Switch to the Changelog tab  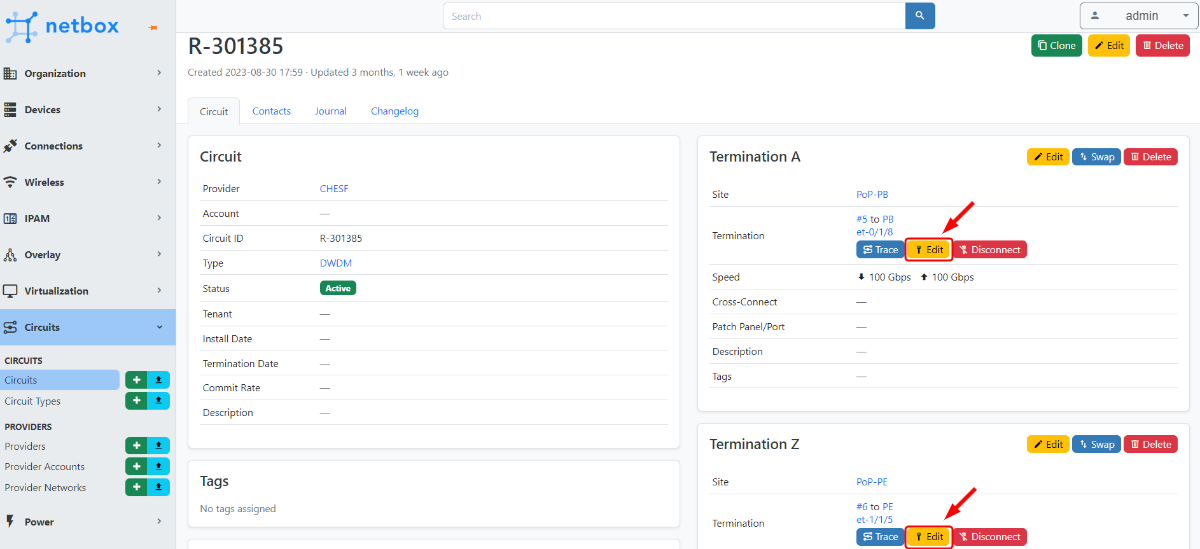tap(394, 111)
